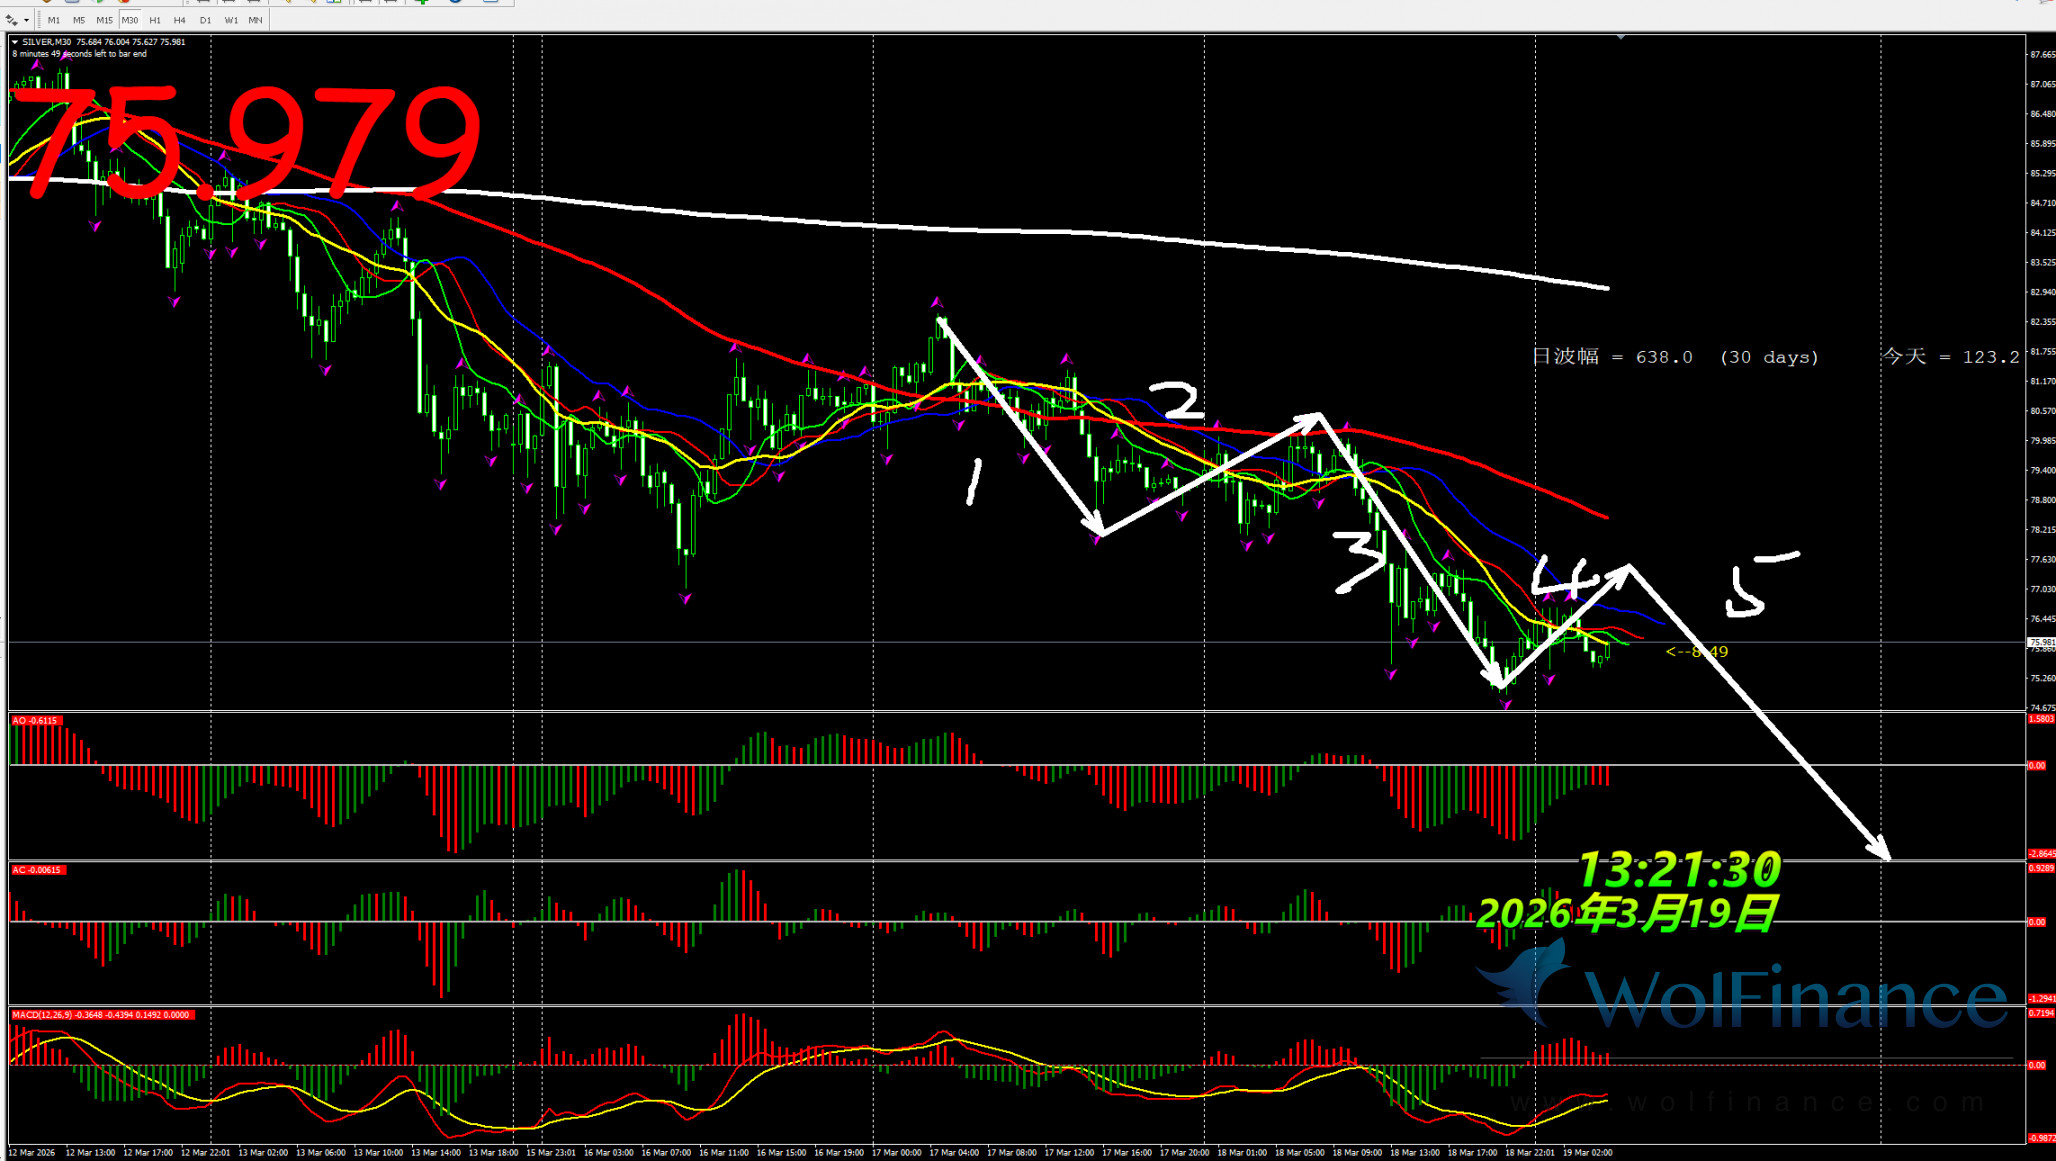Image resolution: width=2056 pixels, height=1161 pixels.
Task: Select the AO indicator label
Action: [35, 720]
